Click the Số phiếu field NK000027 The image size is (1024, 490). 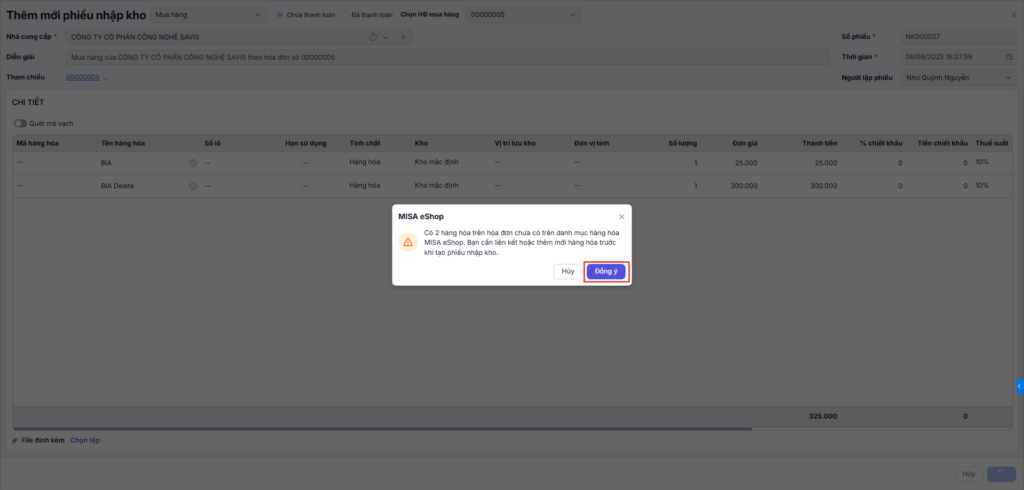(958, 37)
